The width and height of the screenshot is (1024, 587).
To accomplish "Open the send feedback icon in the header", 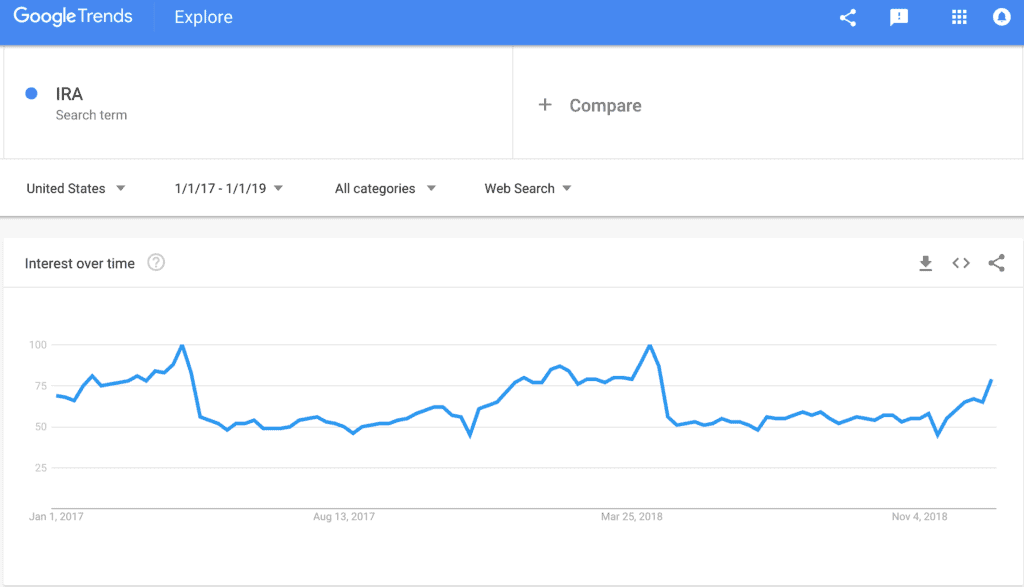I will 899,18.
